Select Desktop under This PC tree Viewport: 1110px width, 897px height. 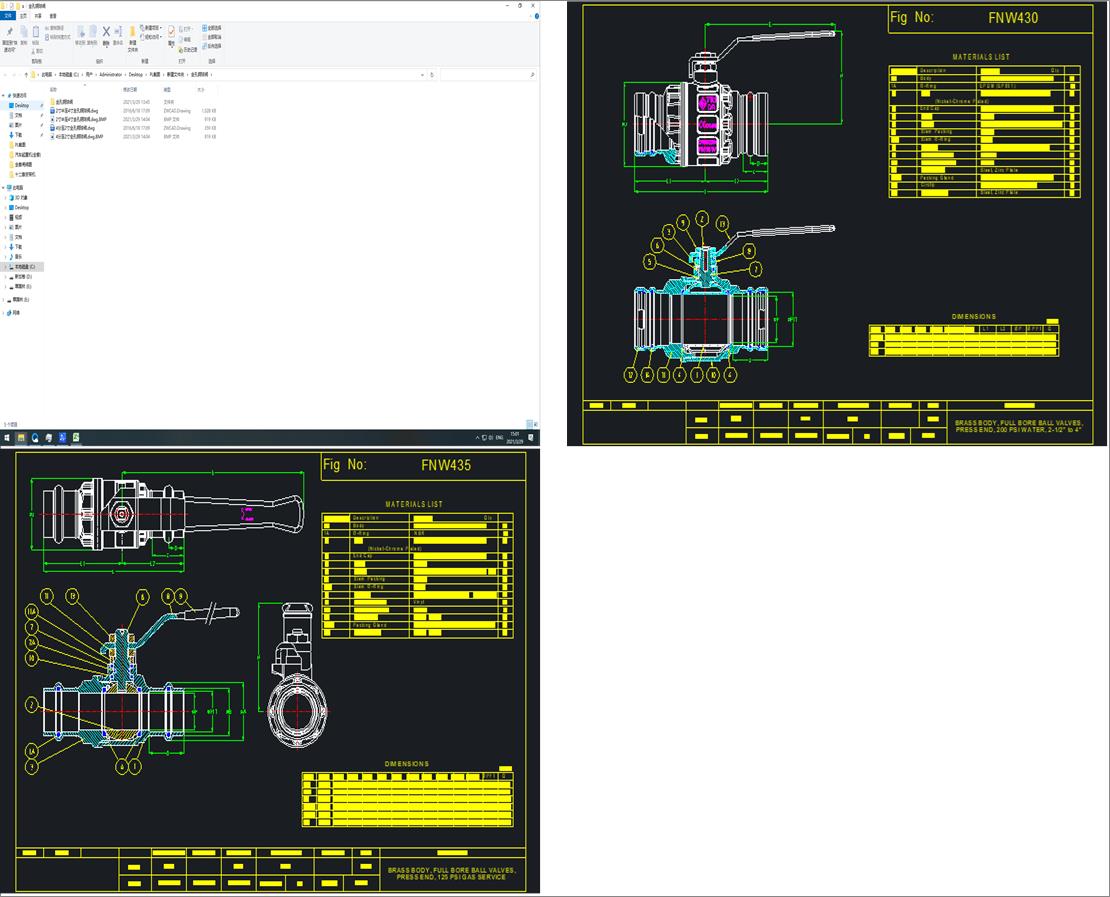22,207
